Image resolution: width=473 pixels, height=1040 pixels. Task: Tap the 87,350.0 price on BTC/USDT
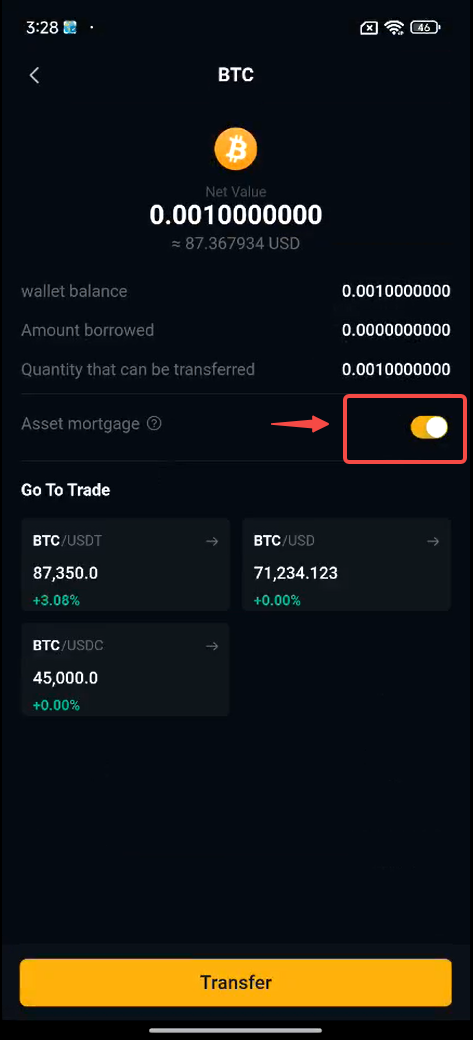66,573
